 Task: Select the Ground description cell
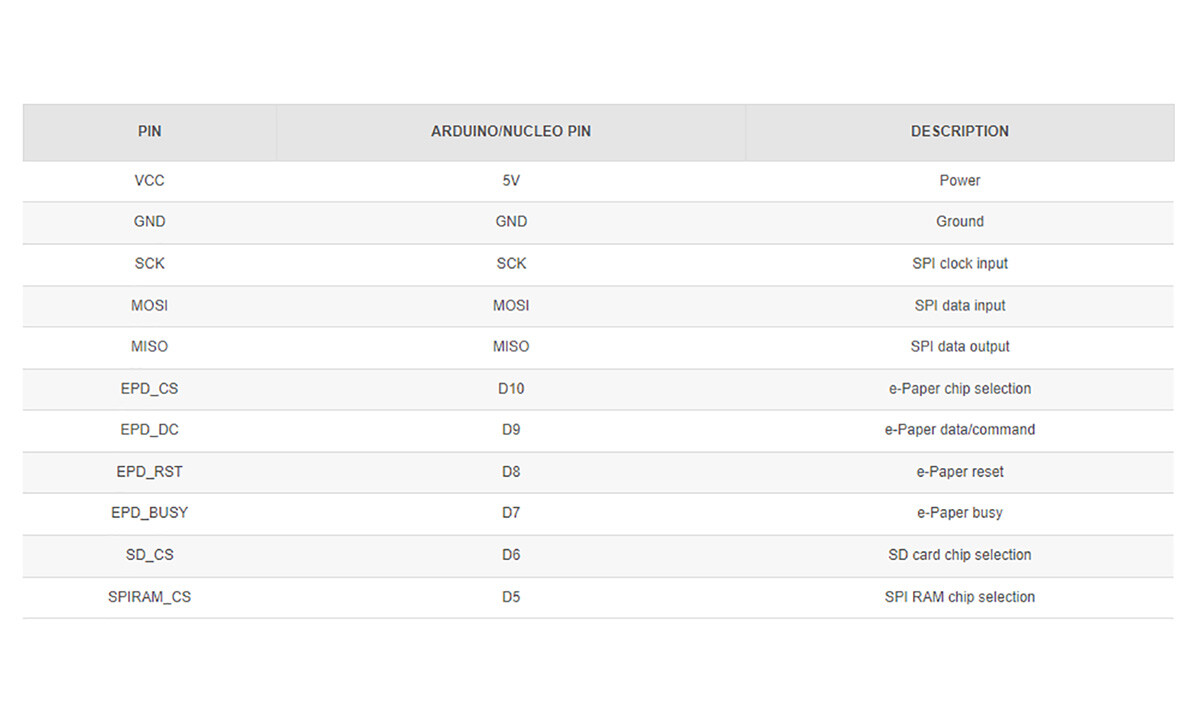point(960,222)
